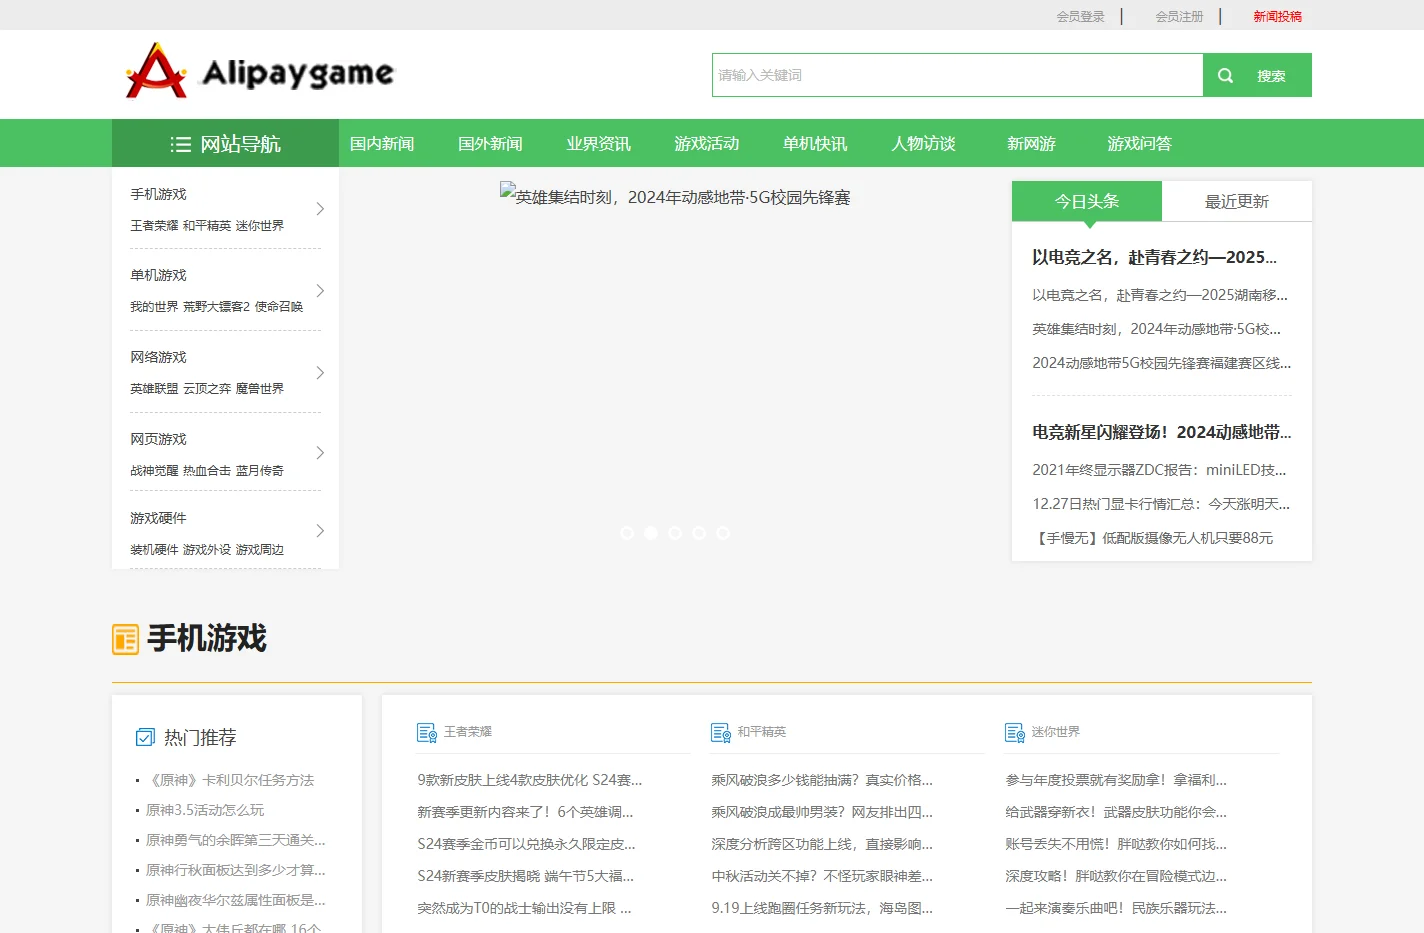Open the 12.27日热门显卡行情汇总 article

pyautogui.click(x=1161, y=504)
